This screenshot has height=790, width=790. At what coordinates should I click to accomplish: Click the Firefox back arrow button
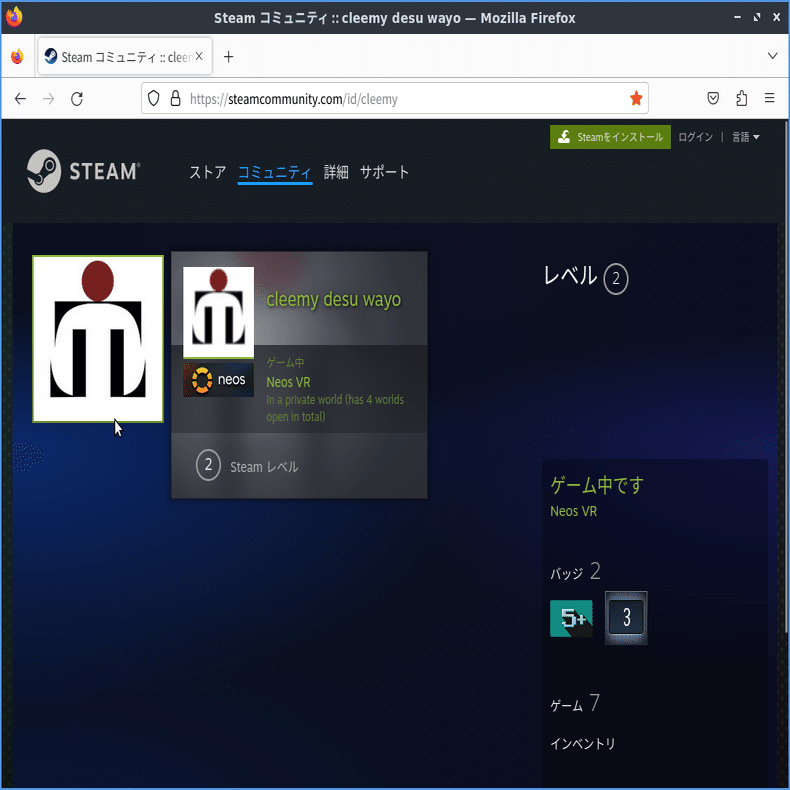[20, 99]
